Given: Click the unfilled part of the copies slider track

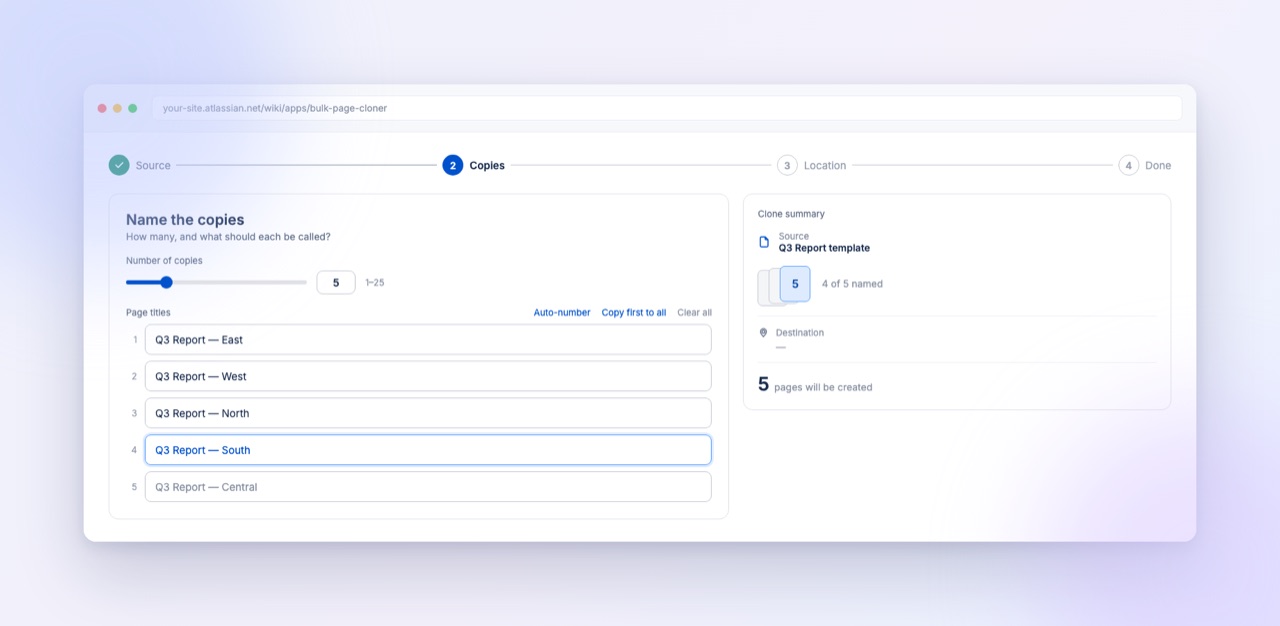Looking at the screenshot, I should pos(239,282).
